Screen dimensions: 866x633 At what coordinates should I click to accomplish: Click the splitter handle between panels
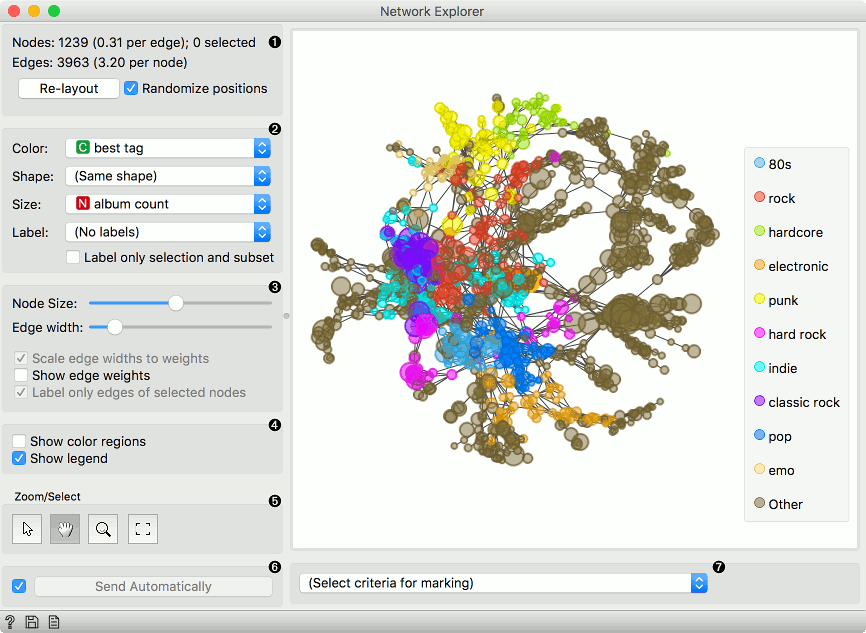pyautogui.click(x=286, y=316)
